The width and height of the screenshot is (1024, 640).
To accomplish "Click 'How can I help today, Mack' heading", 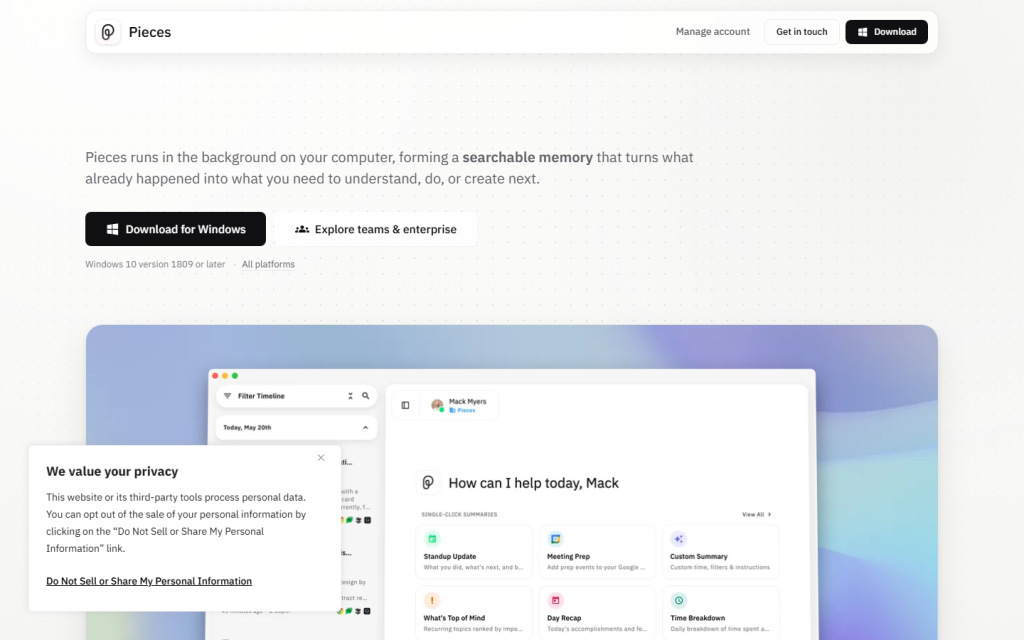I will 534,483.
